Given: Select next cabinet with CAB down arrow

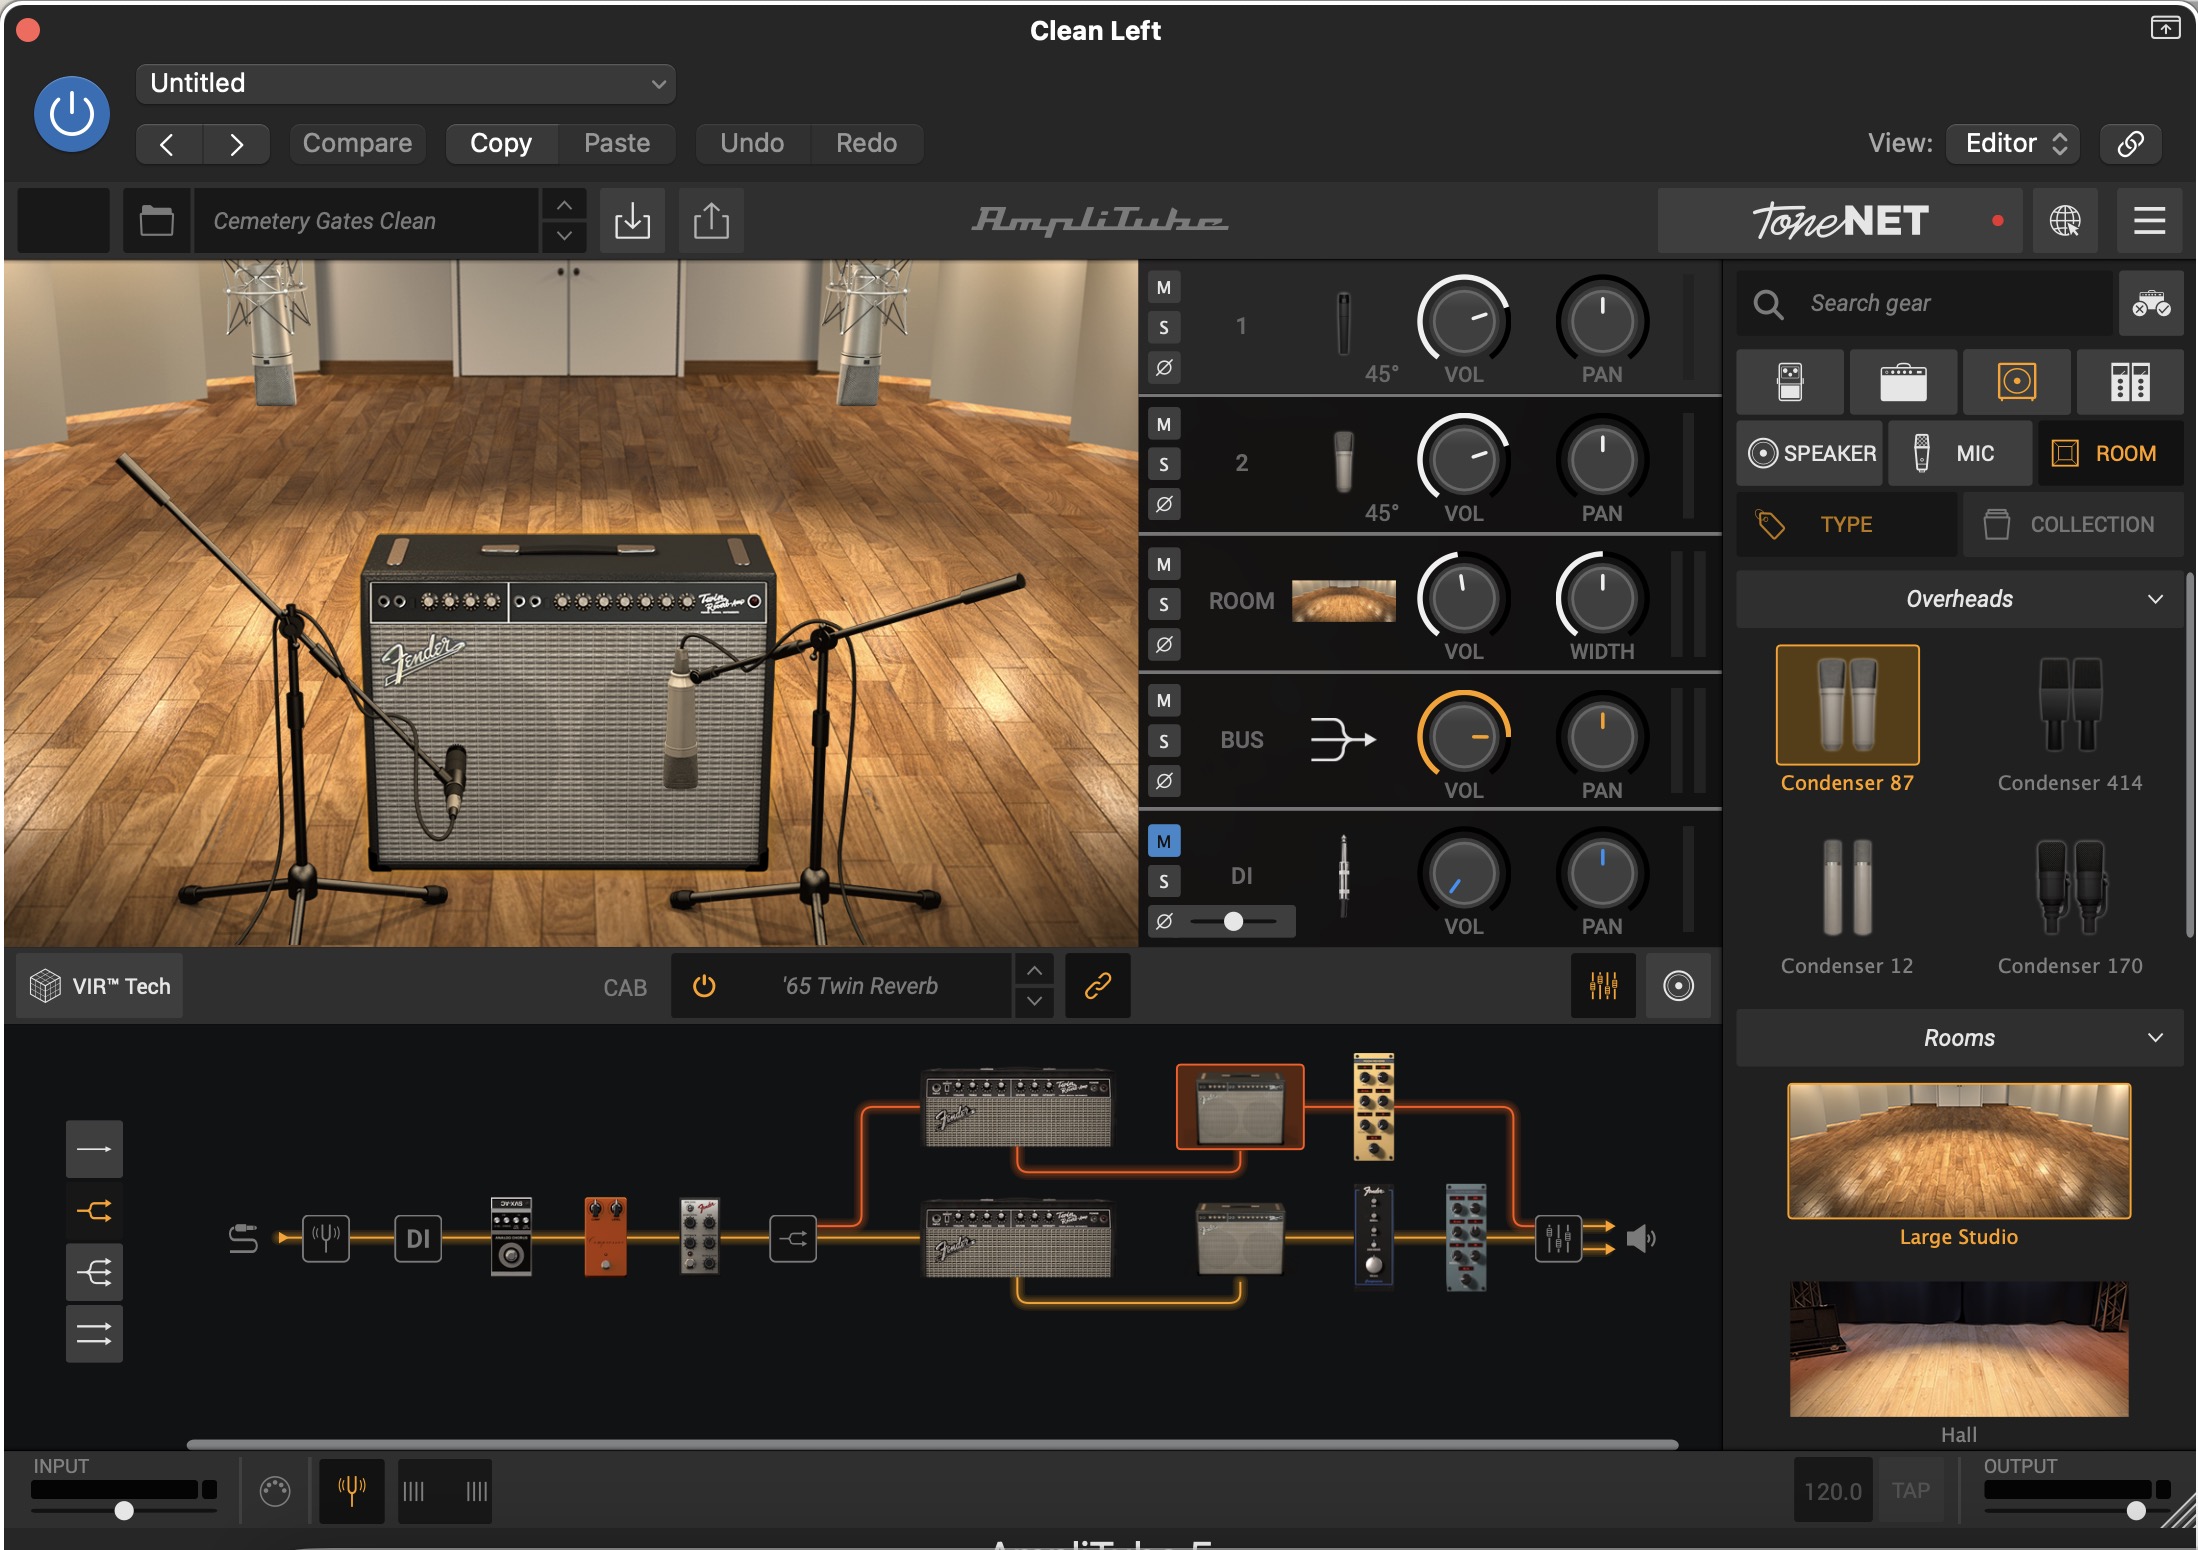Looking at the screenshot, I should 1035,1001.
